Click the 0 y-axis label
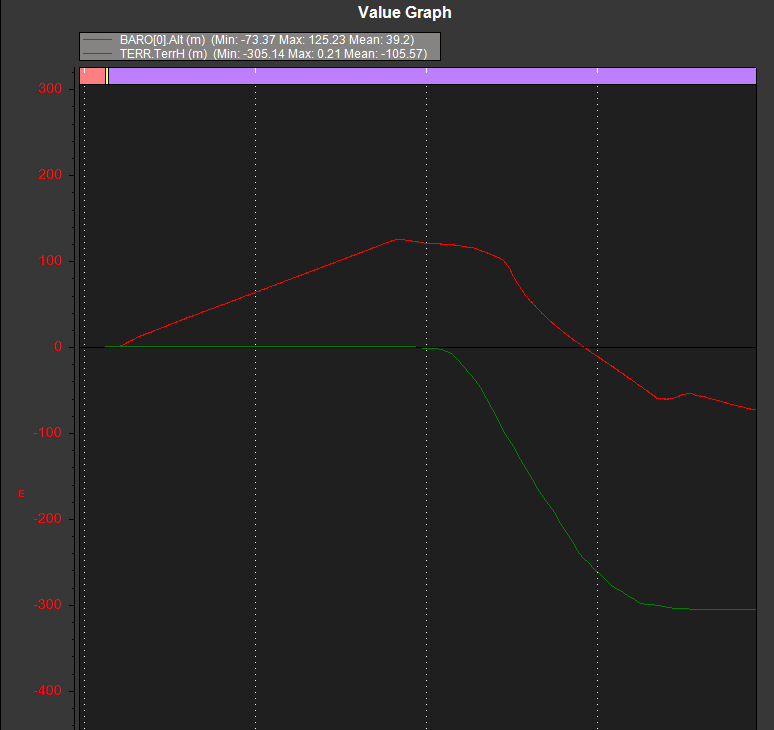Screen dimensions: 774x730 pyautogui.click(x=58, y=346)
